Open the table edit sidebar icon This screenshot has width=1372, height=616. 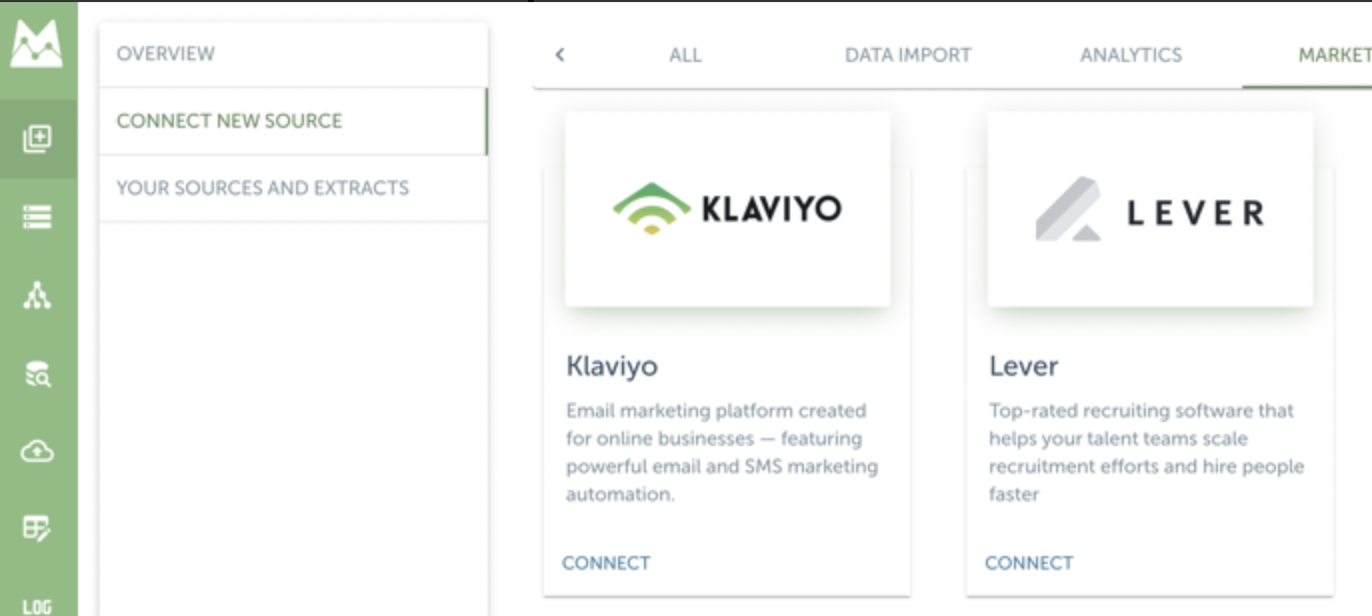[37, 528]
